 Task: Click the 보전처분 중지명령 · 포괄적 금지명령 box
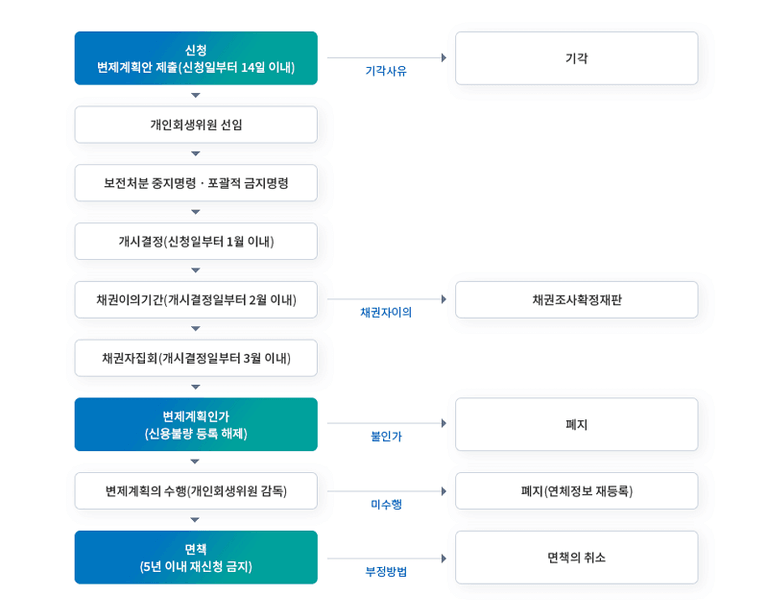[196, 183]
